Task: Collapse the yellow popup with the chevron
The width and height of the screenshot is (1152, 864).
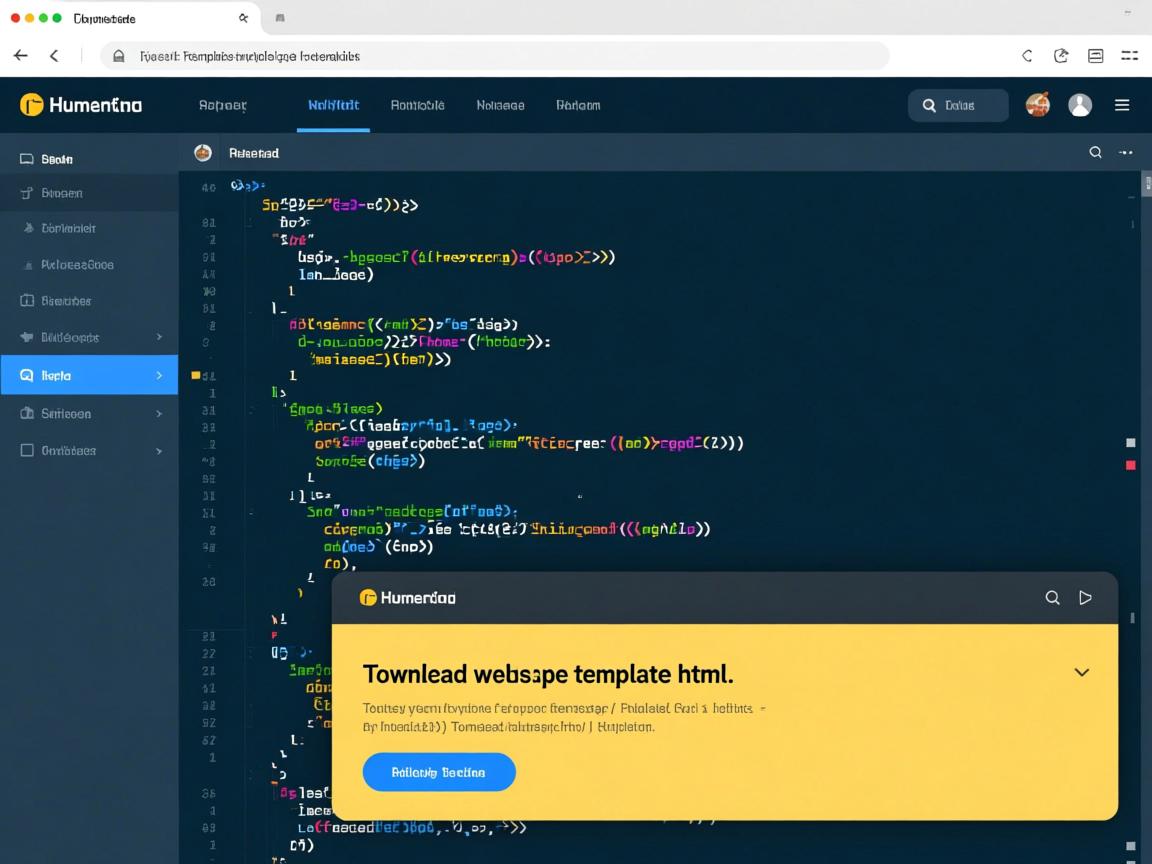Action: click(x=1081, y=672)
